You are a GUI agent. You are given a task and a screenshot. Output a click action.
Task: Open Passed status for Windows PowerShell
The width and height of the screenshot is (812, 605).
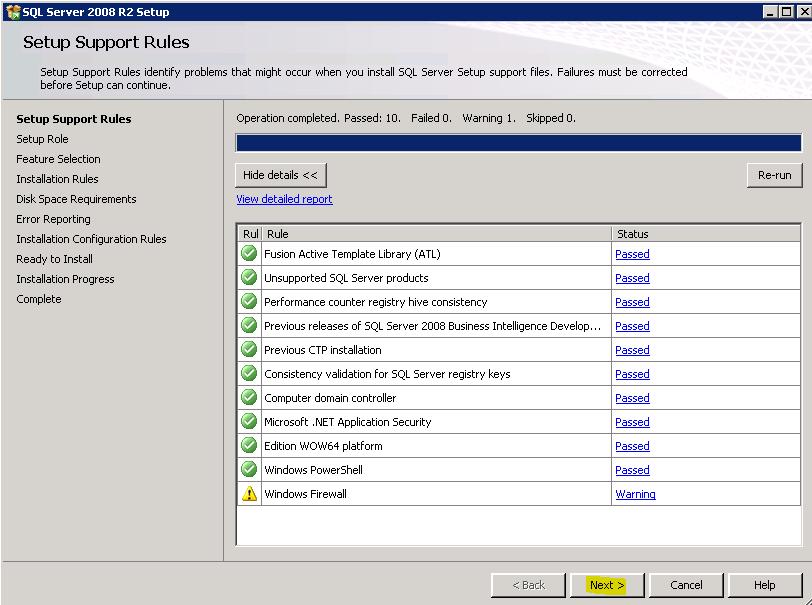click(x=632, y=470)
